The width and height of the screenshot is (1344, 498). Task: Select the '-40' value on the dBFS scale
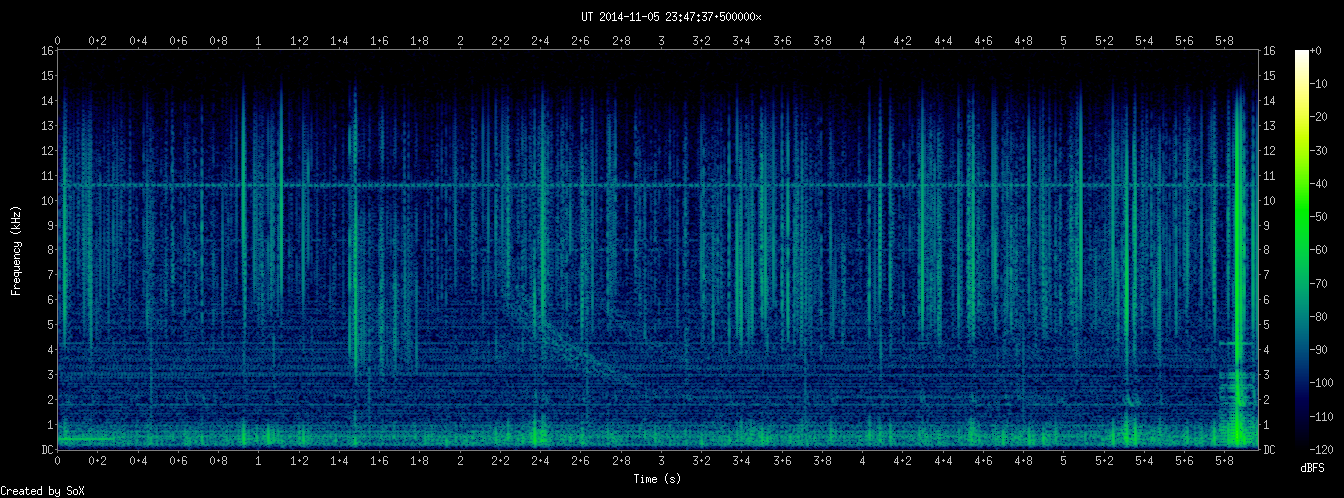click(x=1320, y=183)
